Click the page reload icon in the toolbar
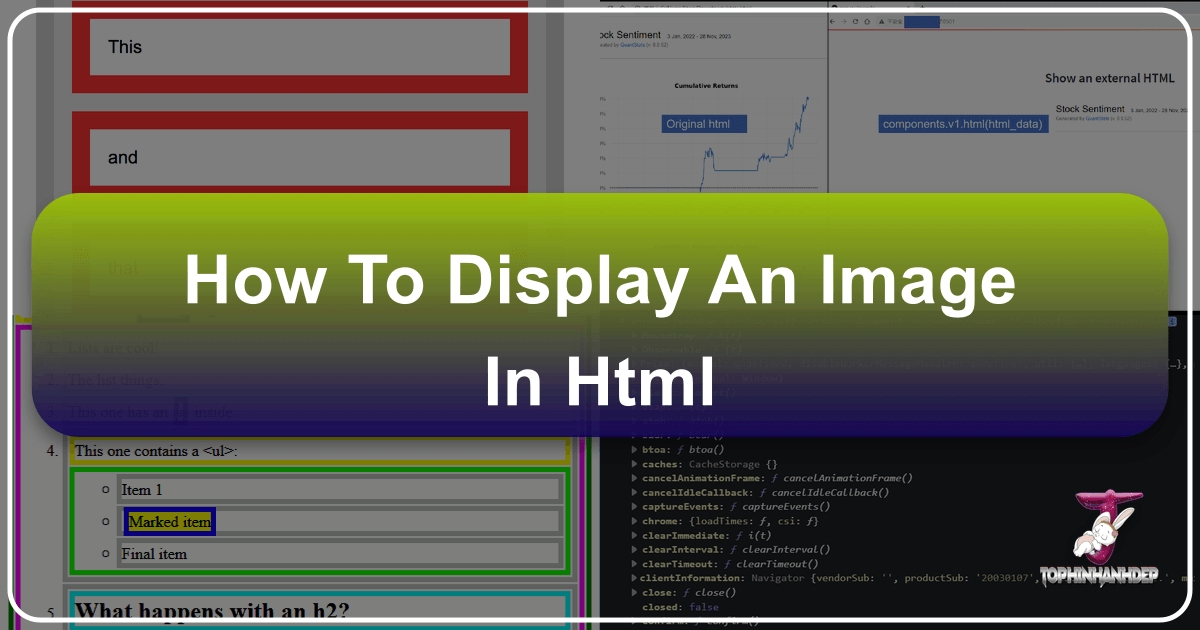Screen dimensions: 1200x630 tap(855, 21)
